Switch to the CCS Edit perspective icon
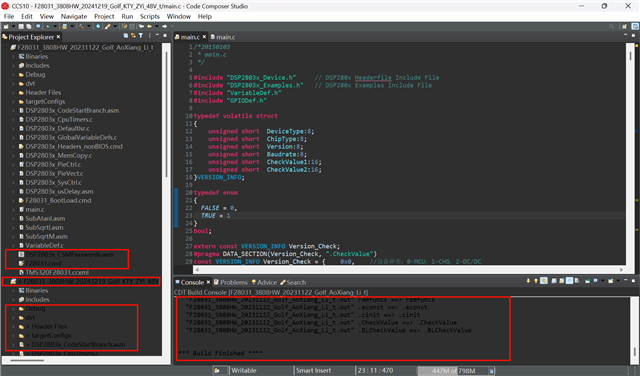 [635, 27]
